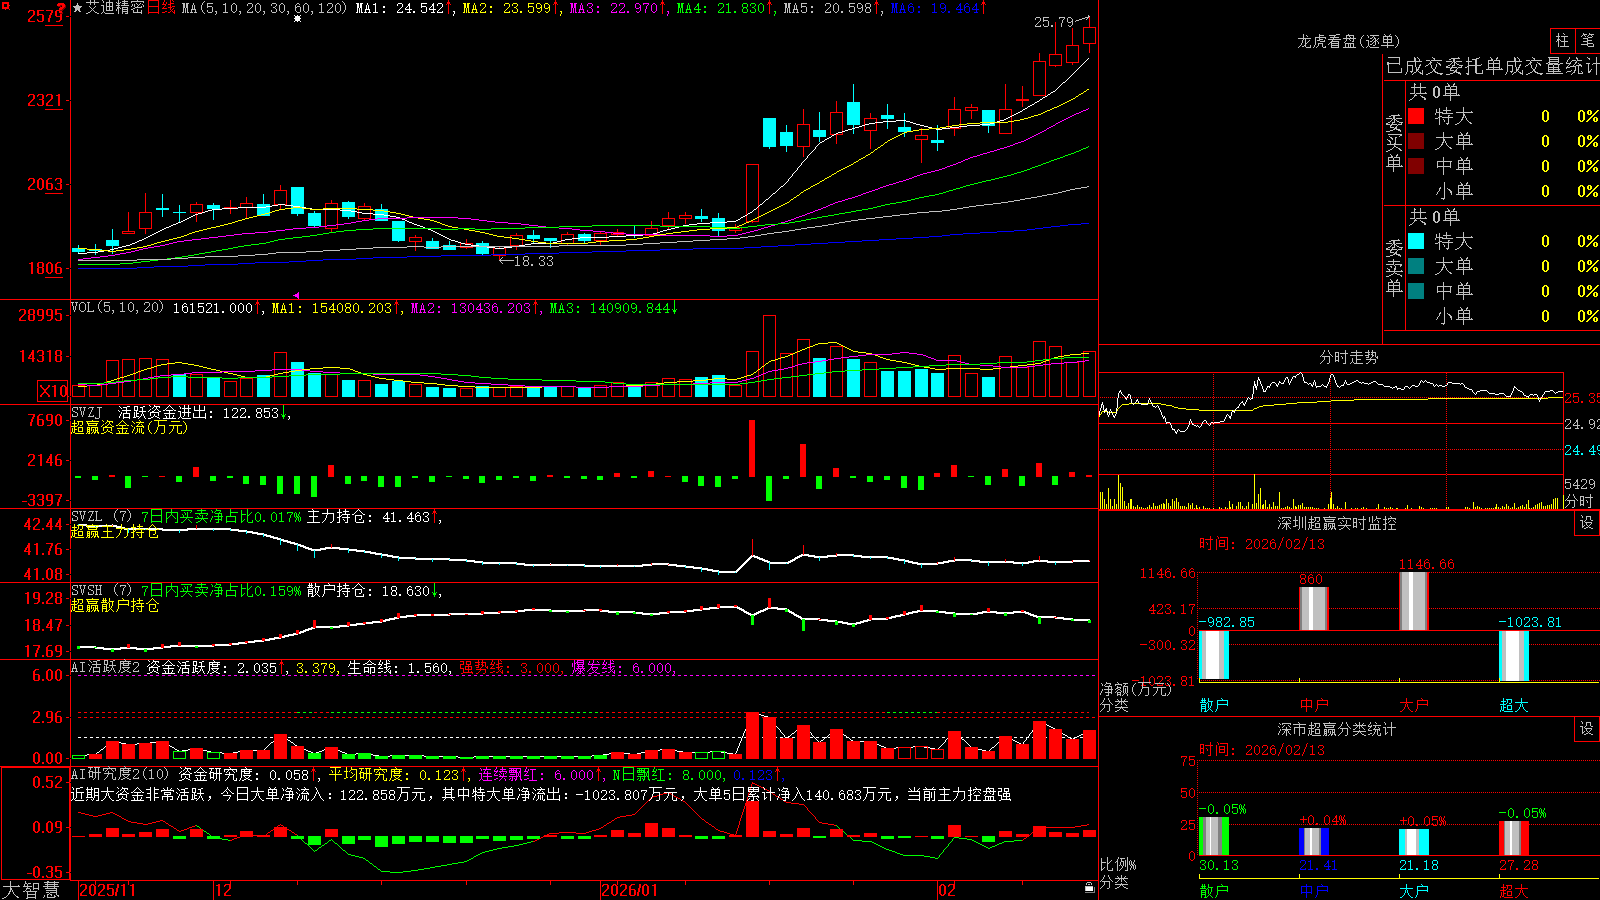Click the 12 month timeline label
1600x900 pixels.
coord(223,890)
